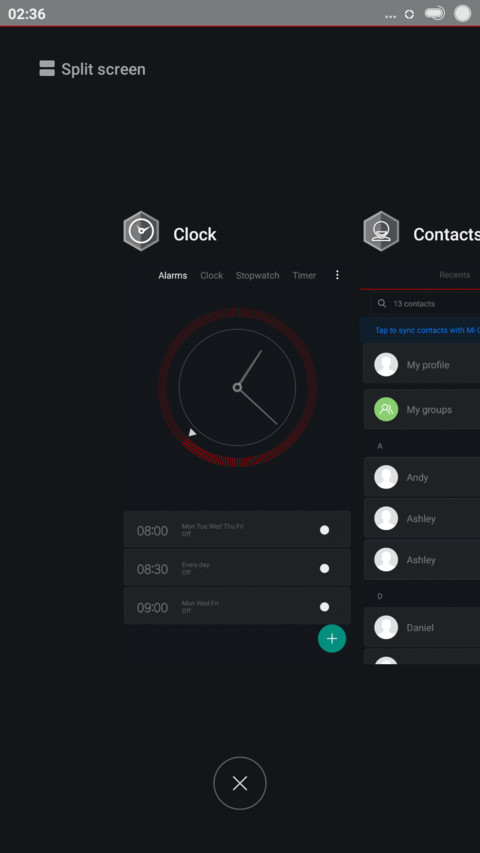The image size is (480, 853).
Task: Open the Stopwatch tab
Action: 257,275
